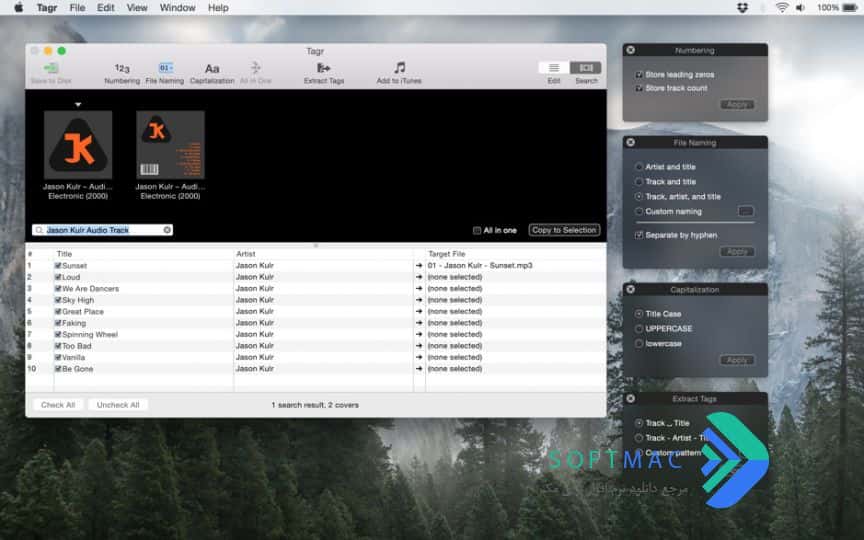Uncheck the Vanilla track checkbox
Image resolution: width=864 pixels, height=540 pixels.
tap(58, 358)
